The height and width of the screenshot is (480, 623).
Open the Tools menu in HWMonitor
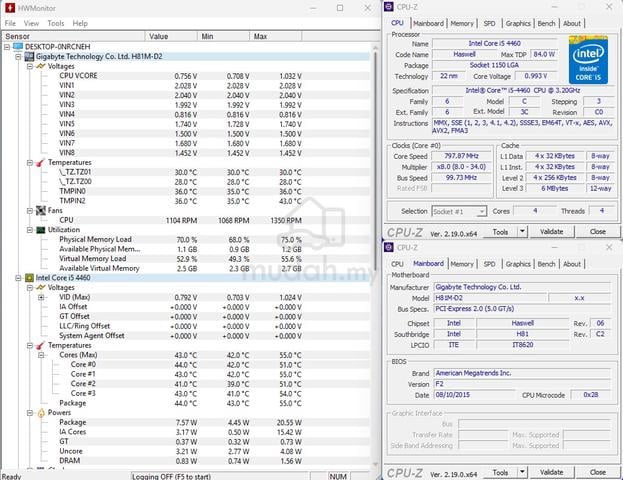tap(56, 23)
